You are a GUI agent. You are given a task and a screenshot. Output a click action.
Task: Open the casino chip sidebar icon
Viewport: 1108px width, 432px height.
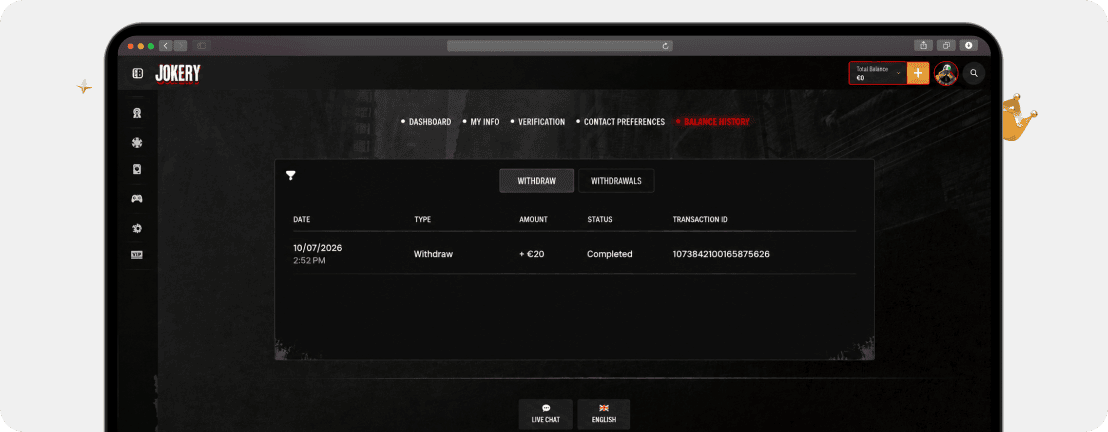click(137, 143)
